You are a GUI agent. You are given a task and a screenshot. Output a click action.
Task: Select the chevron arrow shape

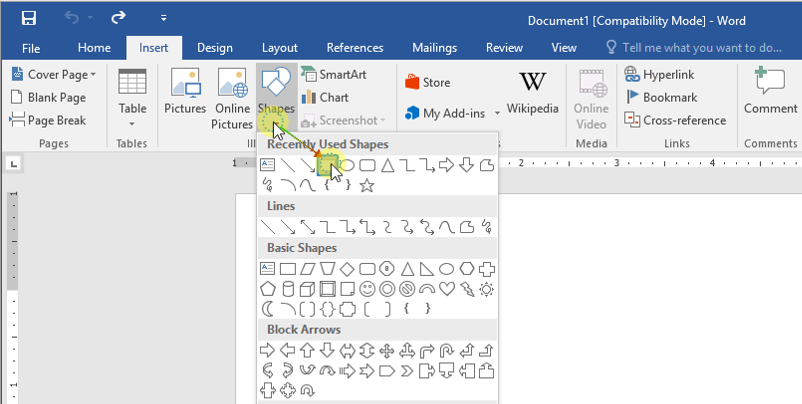[x=407, y=371]
